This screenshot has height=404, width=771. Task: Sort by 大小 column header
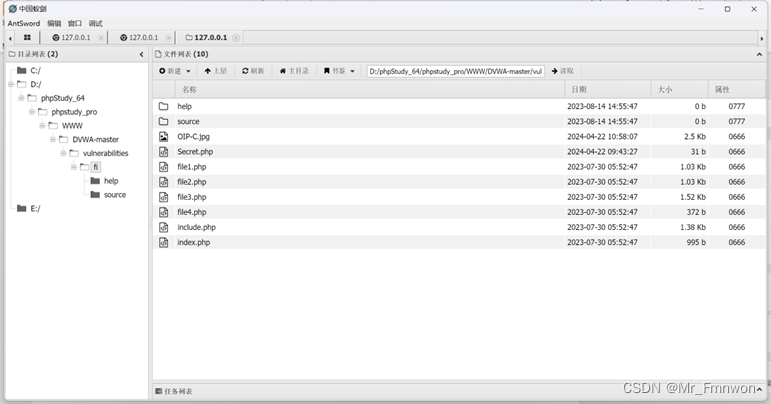[680, 89]
